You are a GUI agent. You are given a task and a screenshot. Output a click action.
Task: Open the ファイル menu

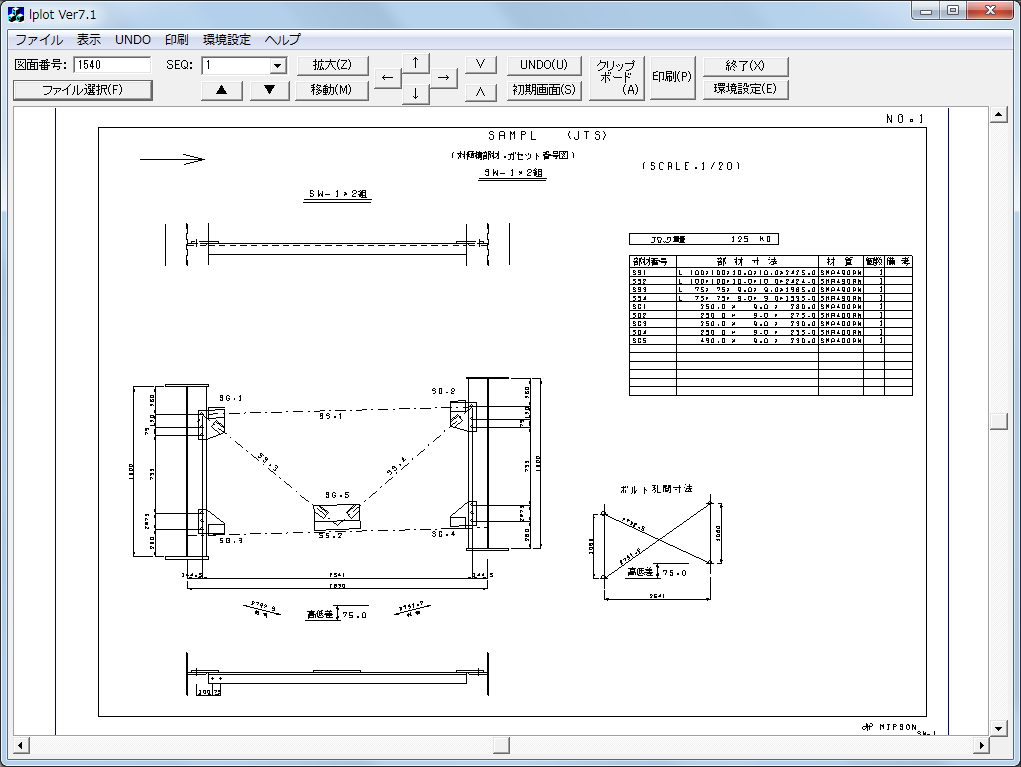(38, 40)
